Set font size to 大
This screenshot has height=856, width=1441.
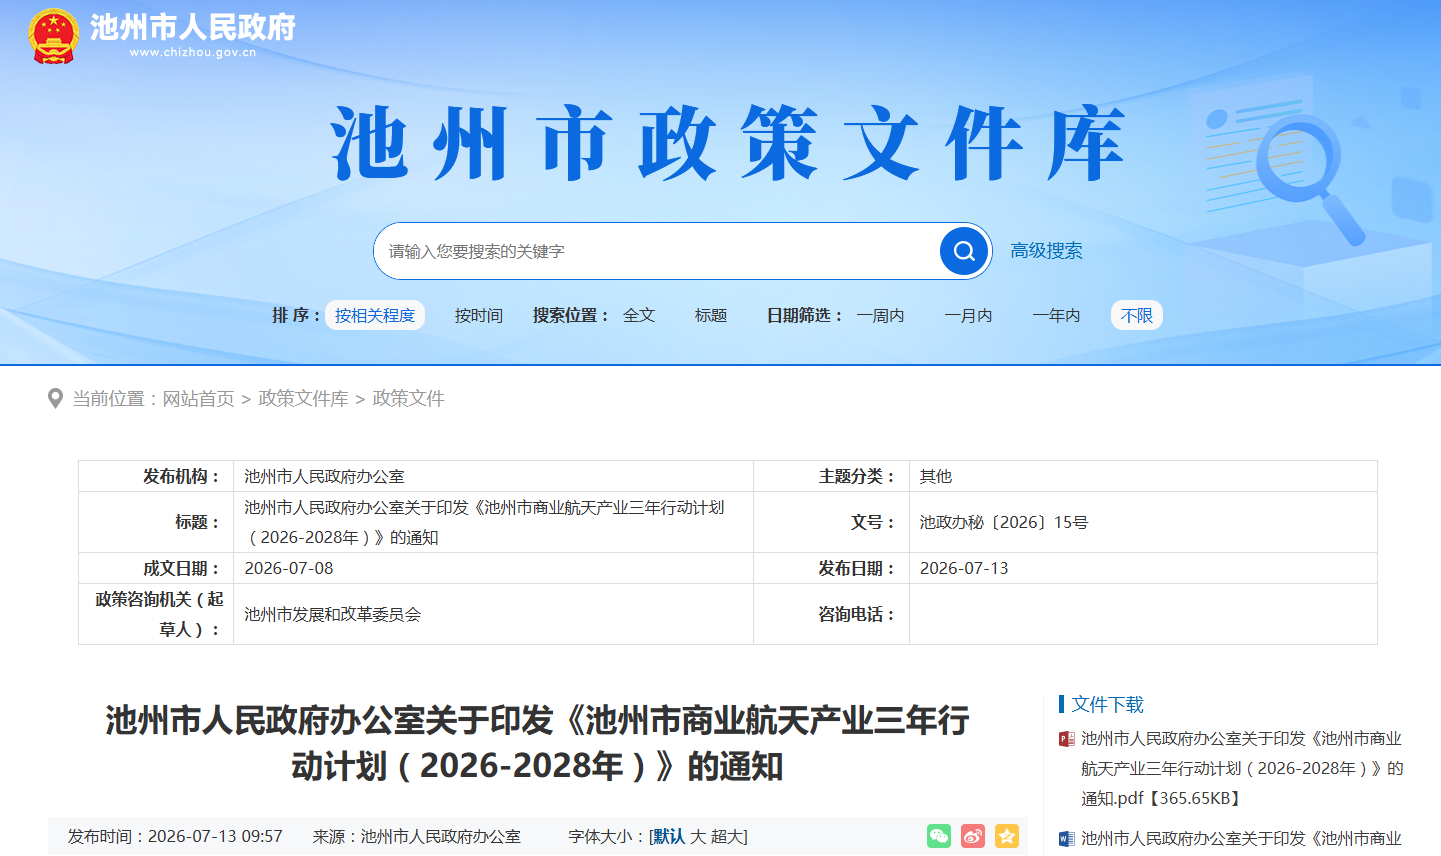[698, 837]
